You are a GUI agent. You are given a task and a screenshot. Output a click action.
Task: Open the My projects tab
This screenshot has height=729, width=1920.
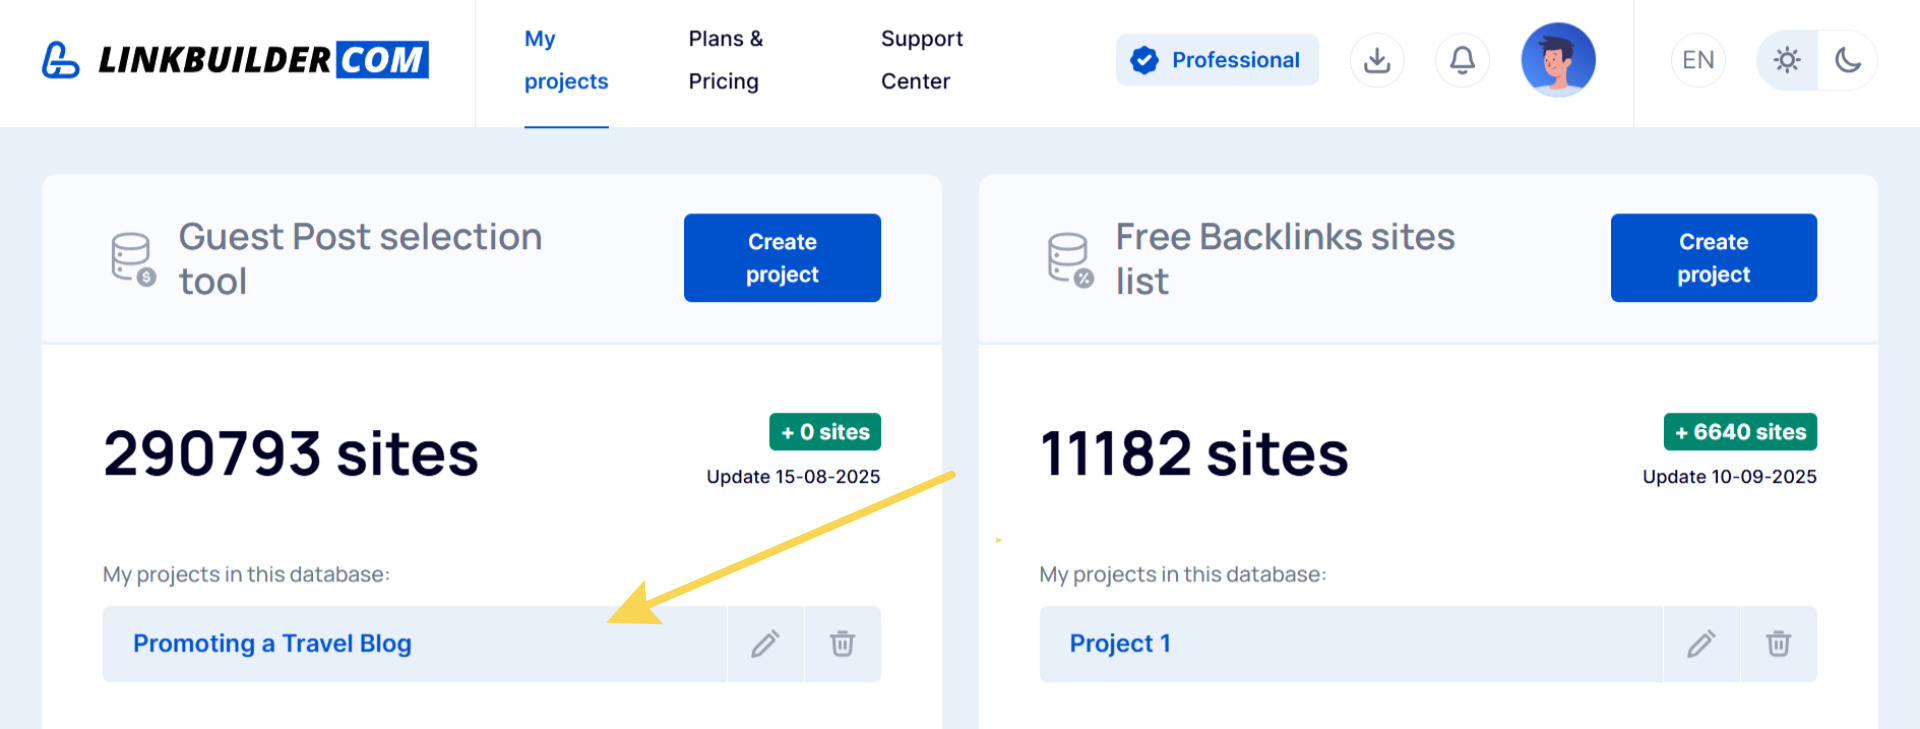click(x=566, y=60)
